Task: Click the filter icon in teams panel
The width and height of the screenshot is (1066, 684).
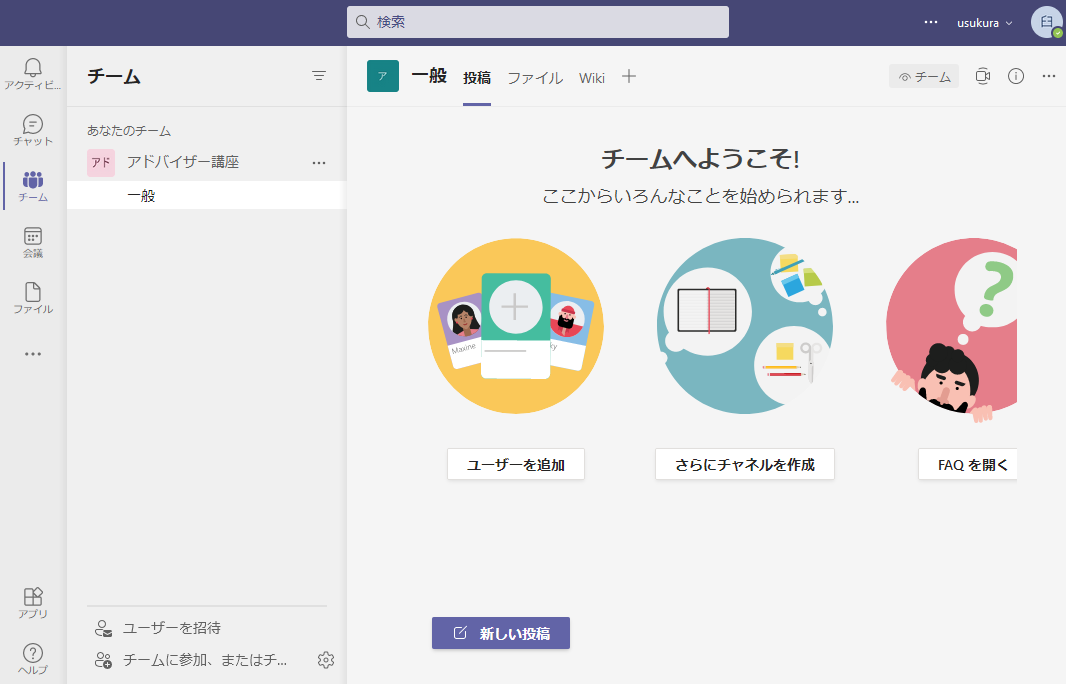Action: click(x=319, y=76)
